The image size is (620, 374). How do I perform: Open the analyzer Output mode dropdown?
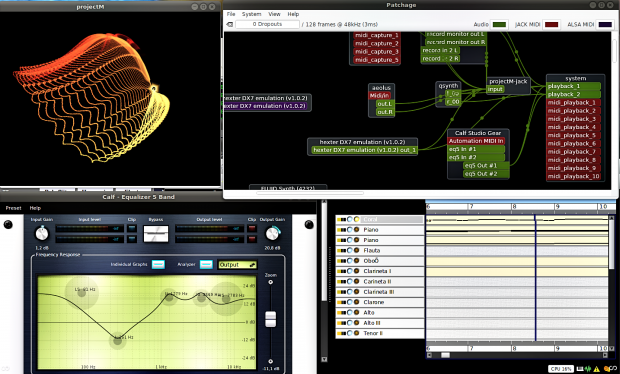237,265
